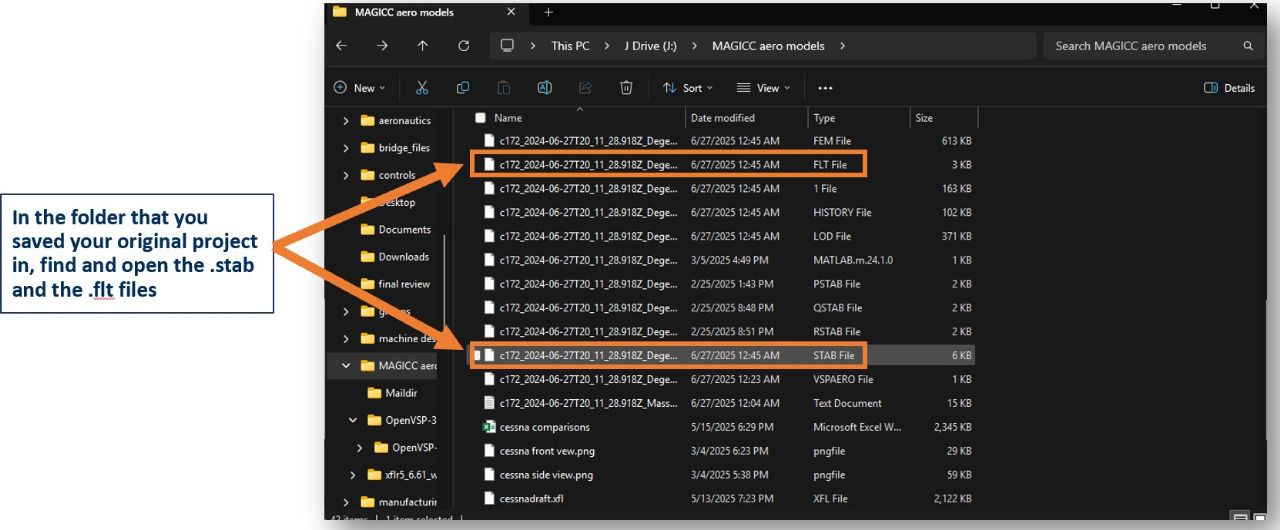Image resolution: width=1280 pixels, height=530 pixels.
Task: Expand the aeronautics folder in tree
Action: tap(346, 121)
